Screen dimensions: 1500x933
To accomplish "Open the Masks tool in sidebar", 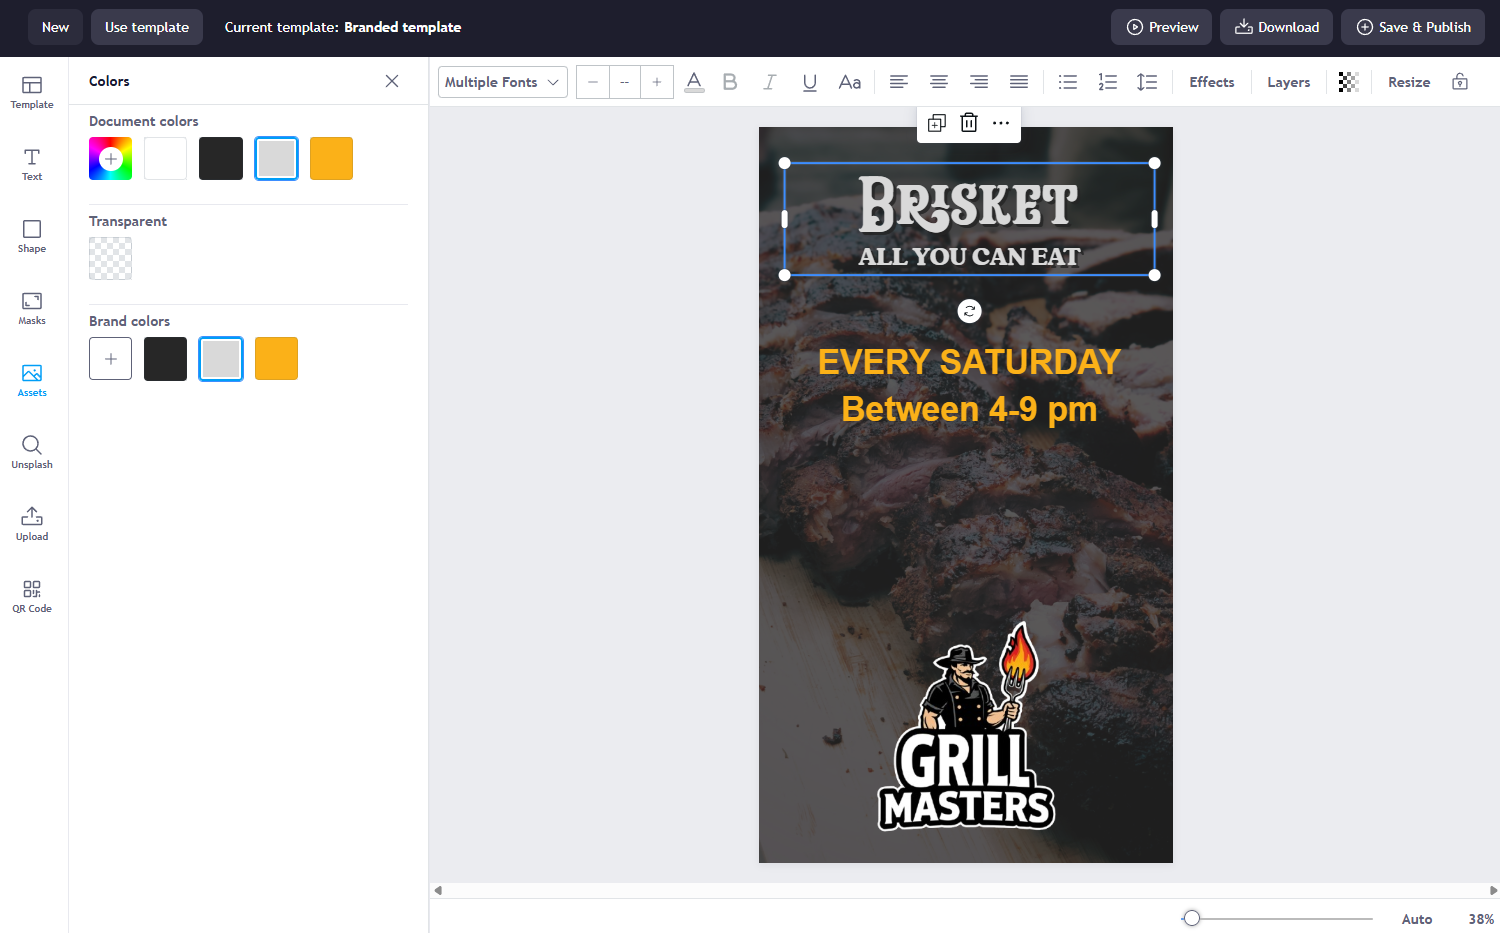I will [x=32, y=308].
